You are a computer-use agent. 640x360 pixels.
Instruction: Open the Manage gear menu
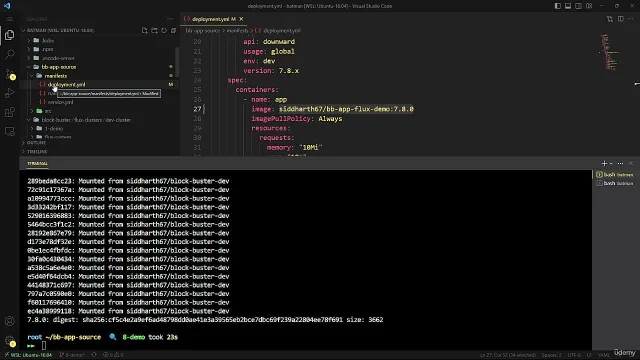(9, 340)
